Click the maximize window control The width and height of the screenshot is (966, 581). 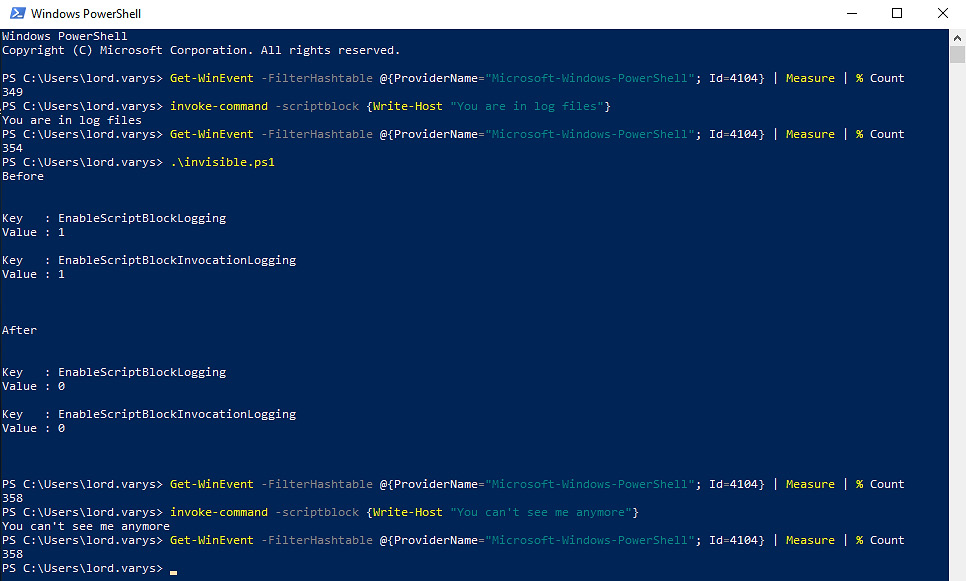point(895,13)
